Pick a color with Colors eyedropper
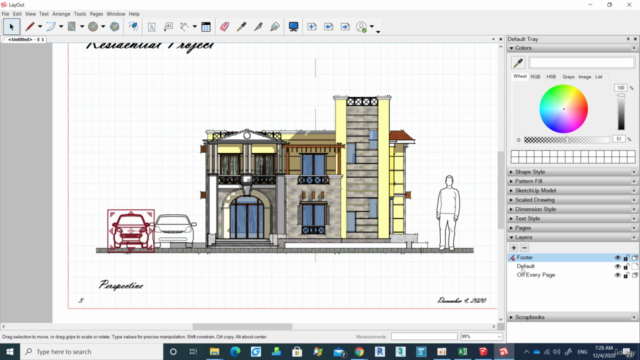Image resolution: width=640 pixels, height=360 pixels. [518, 62]
